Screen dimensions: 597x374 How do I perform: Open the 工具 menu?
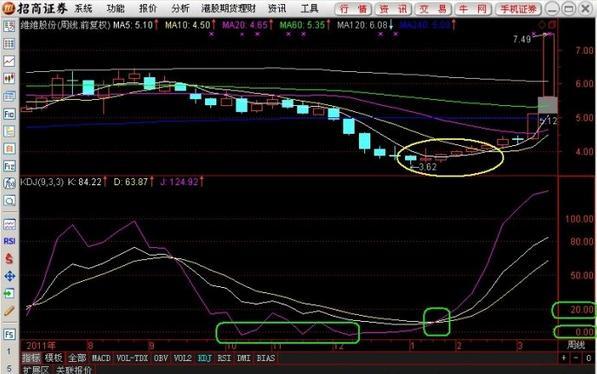(309, 8)
